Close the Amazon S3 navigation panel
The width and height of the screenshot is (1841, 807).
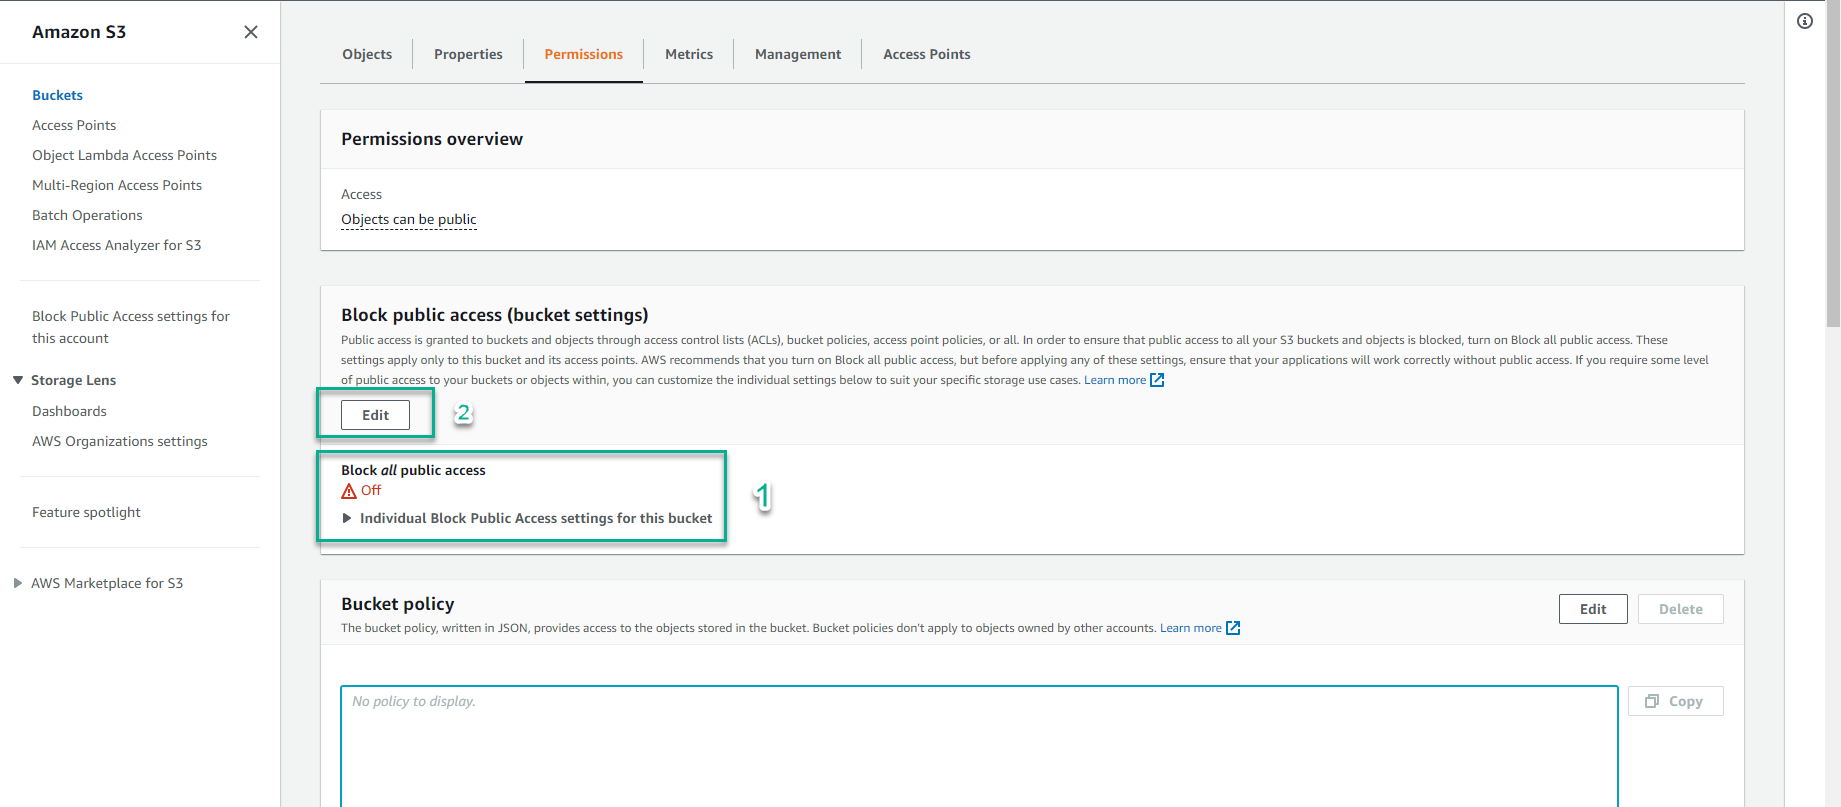251,32
